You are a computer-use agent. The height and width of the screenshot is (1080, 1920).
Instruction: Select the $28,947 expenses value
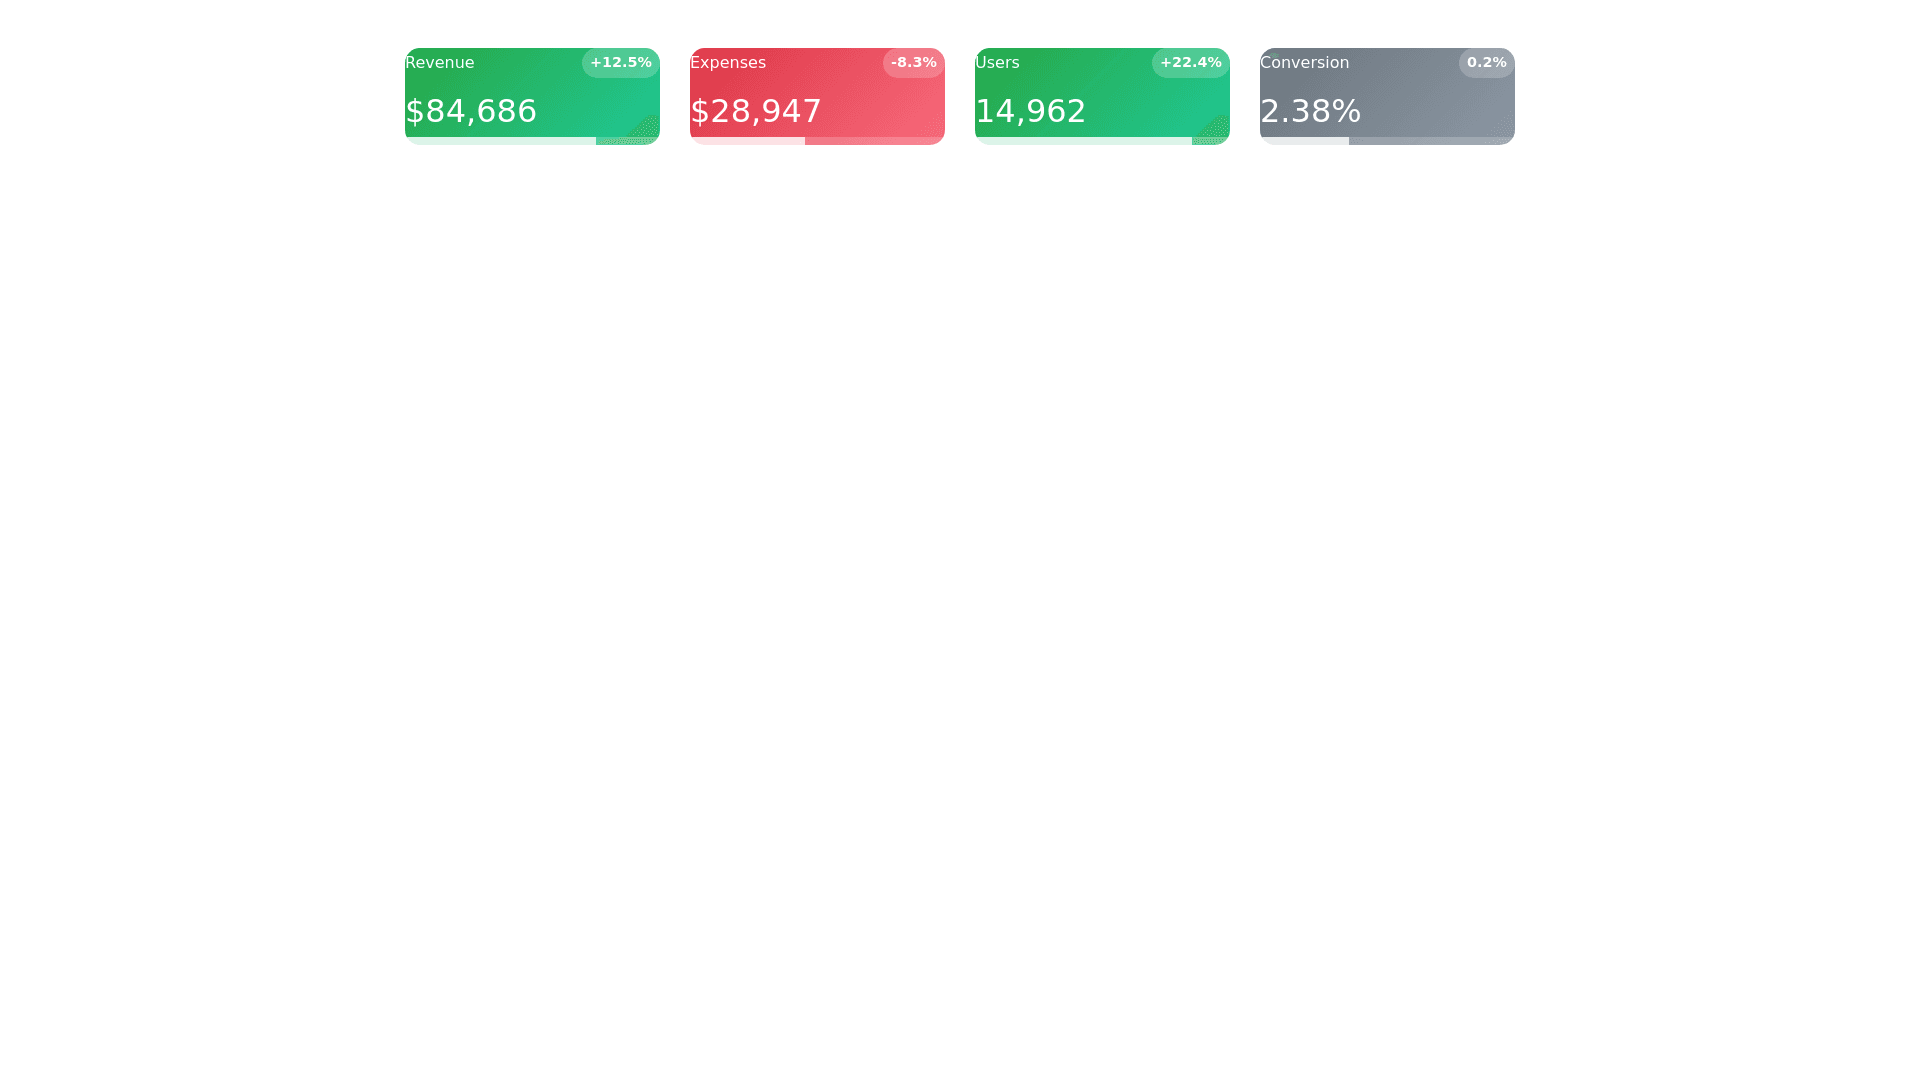(x=756, y=111)
